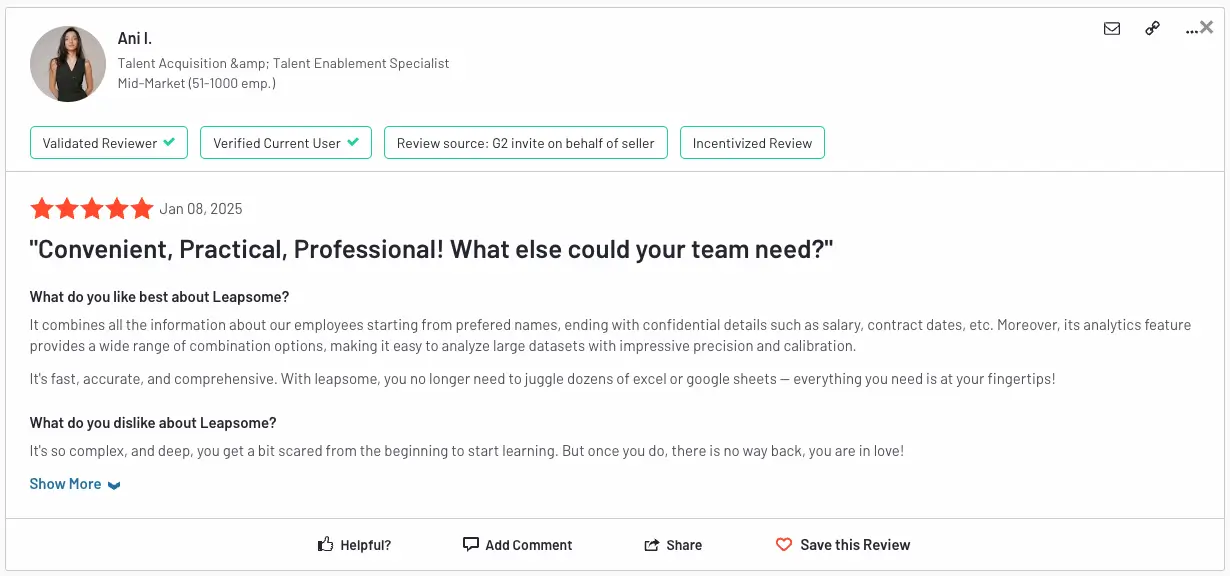Click the five-star rating row

tap(92, 208)
